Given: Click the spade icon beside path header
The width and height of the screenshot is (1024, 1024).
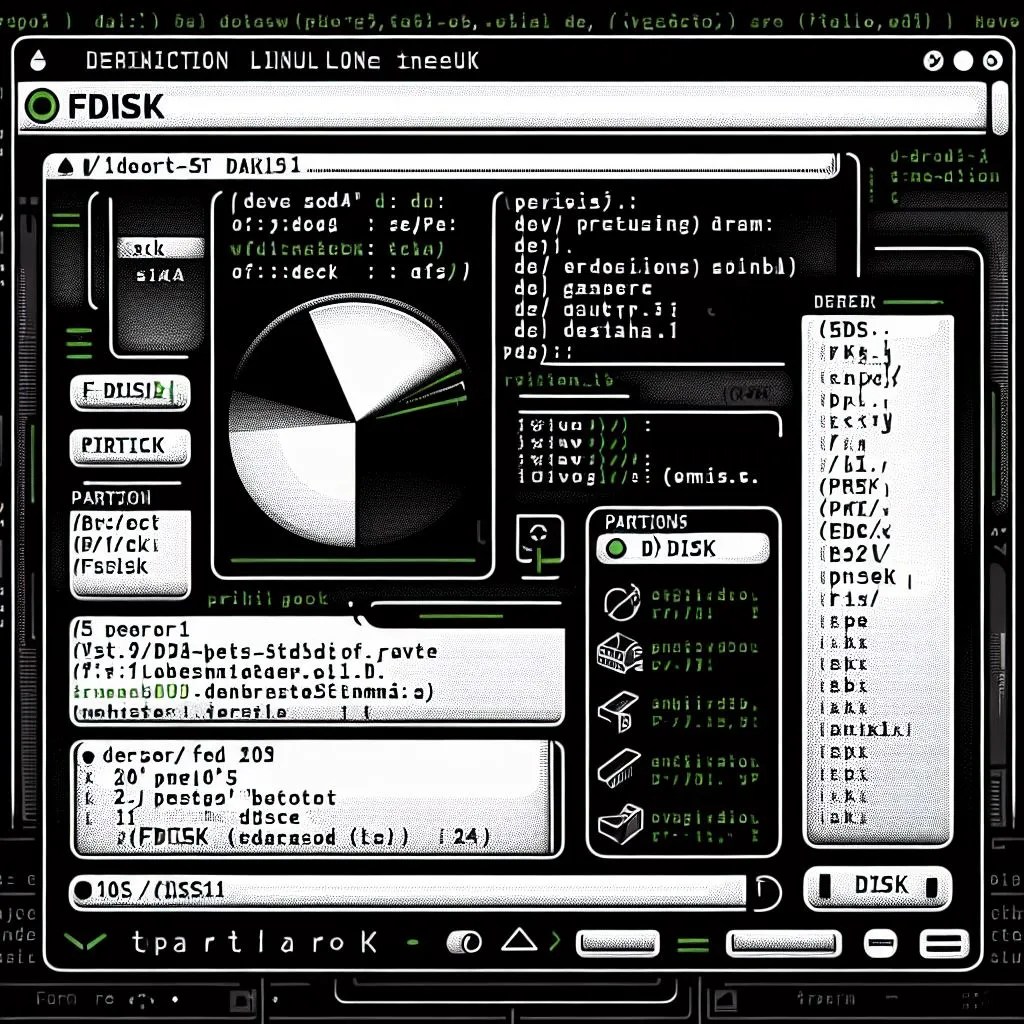Looking at the screenshot, I should [65, 167].
